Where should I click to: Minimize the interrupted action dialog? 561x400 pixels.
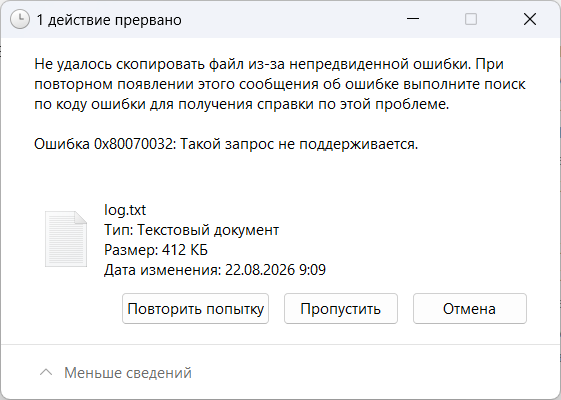coord(413,19)
